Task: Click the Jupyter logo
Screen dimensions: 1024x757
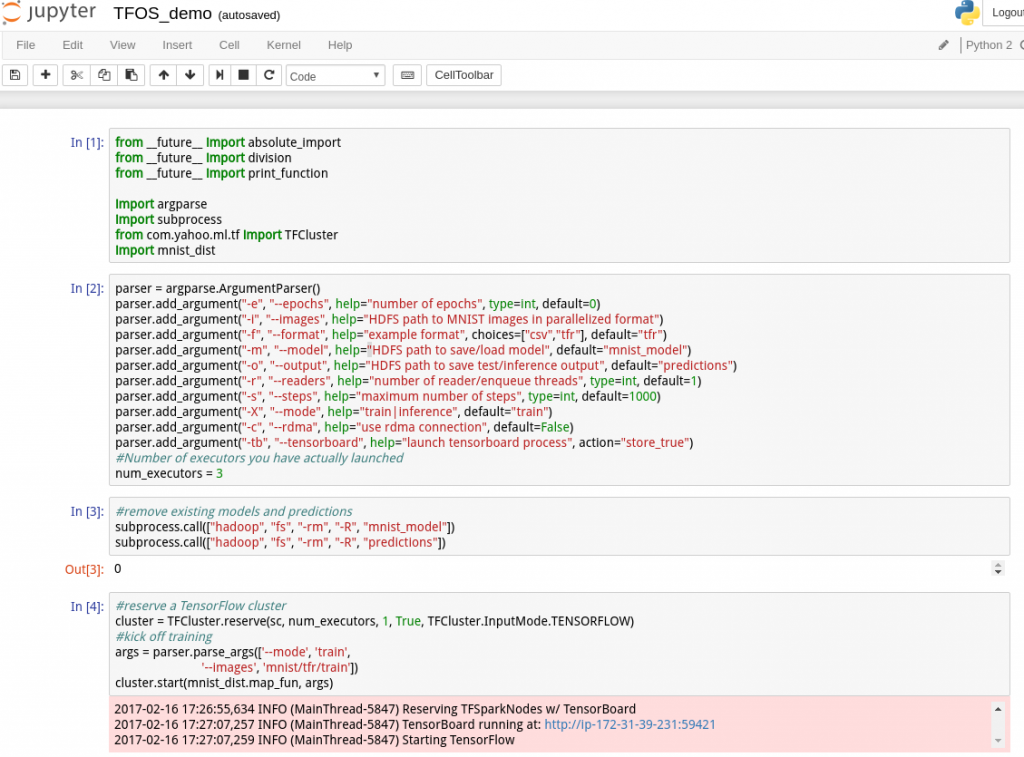Action: (x=49, y=13)
